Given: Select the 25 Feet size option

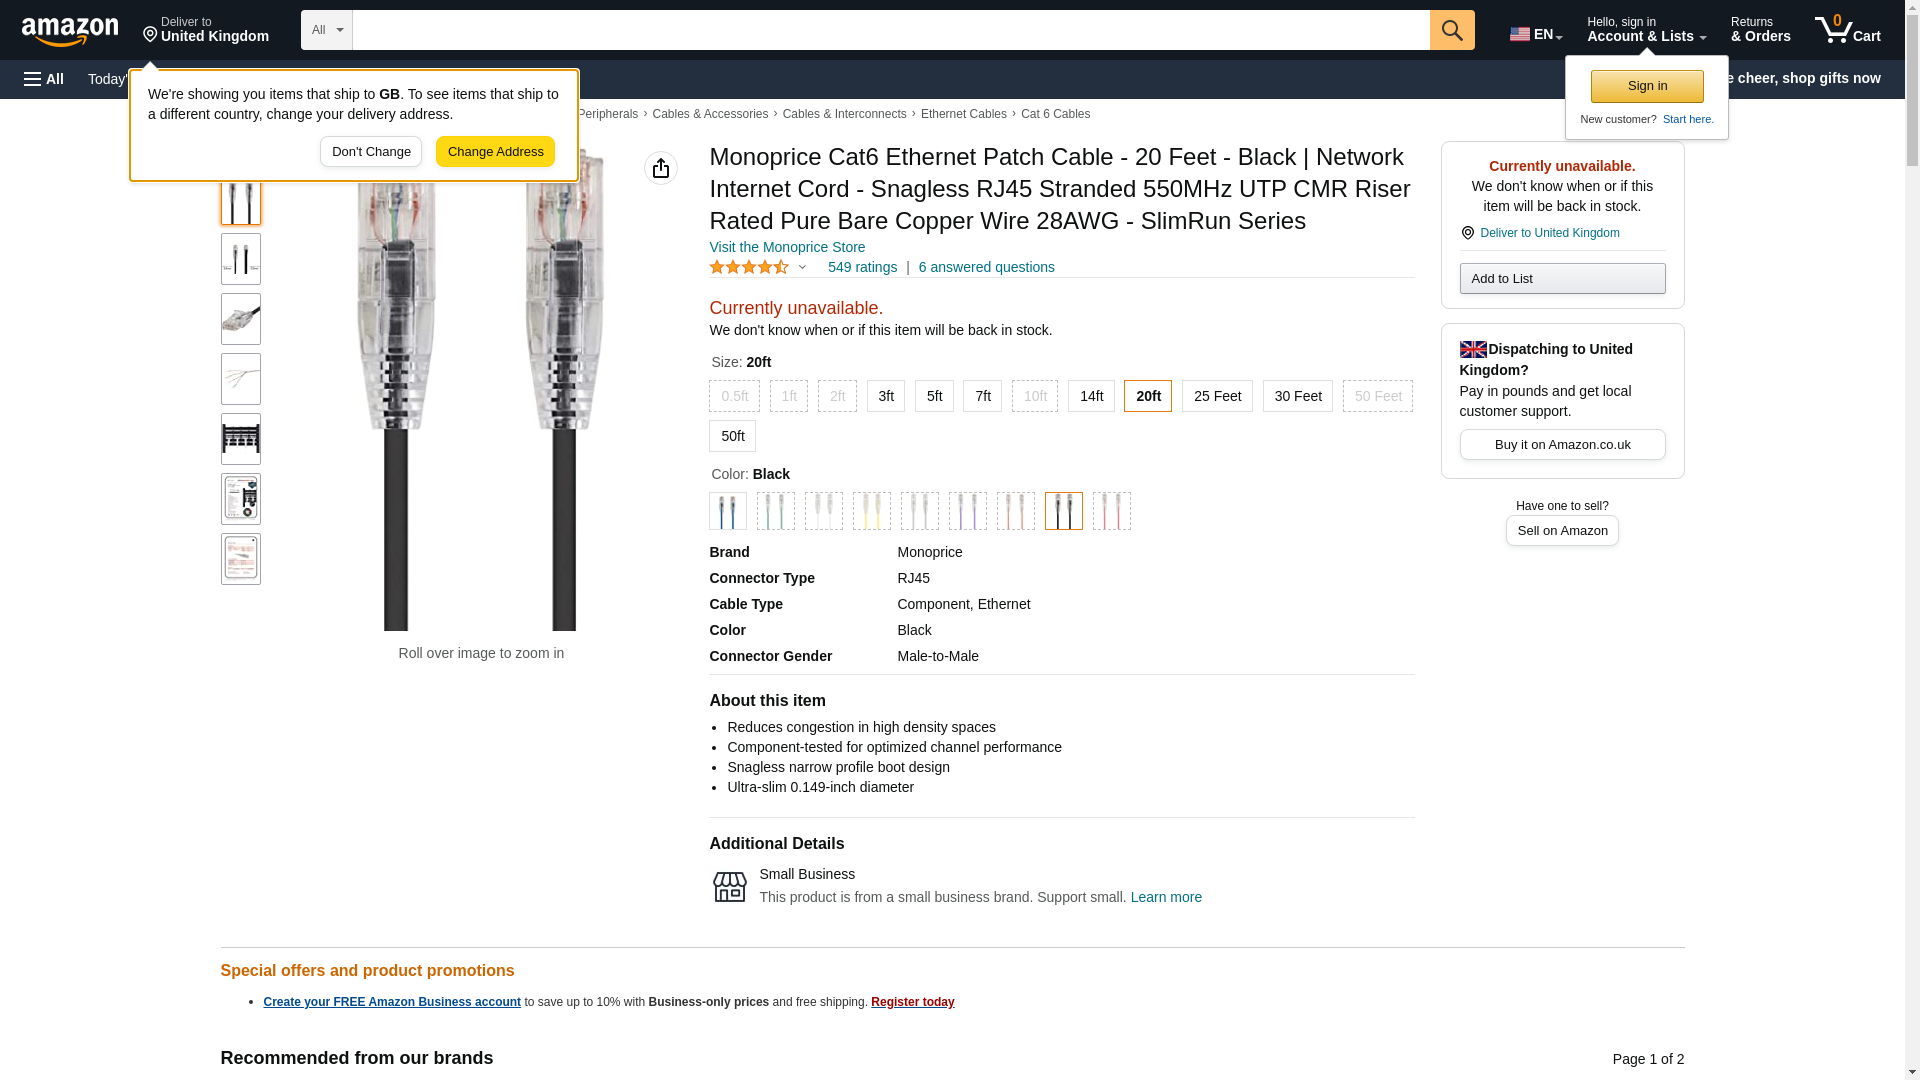Looking at the screenshot, I should click(1217, 396).
